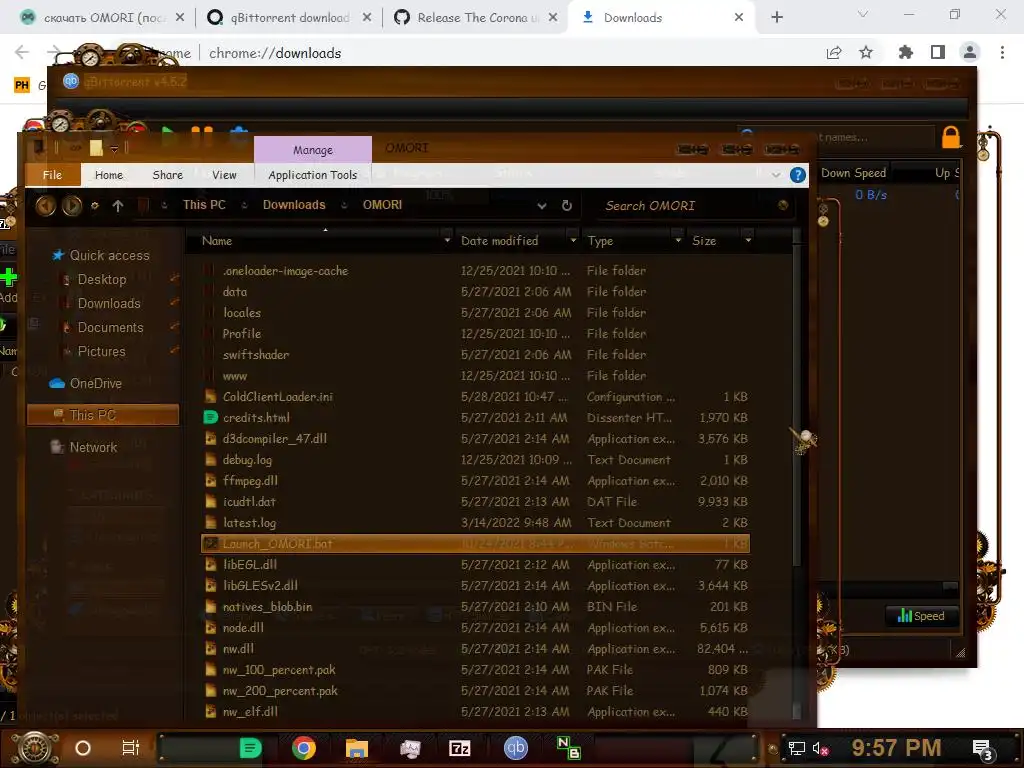The image size is (1024, 768).
Task: Open qBittorrent from the taskbar
Action: (x=515, y=748)
